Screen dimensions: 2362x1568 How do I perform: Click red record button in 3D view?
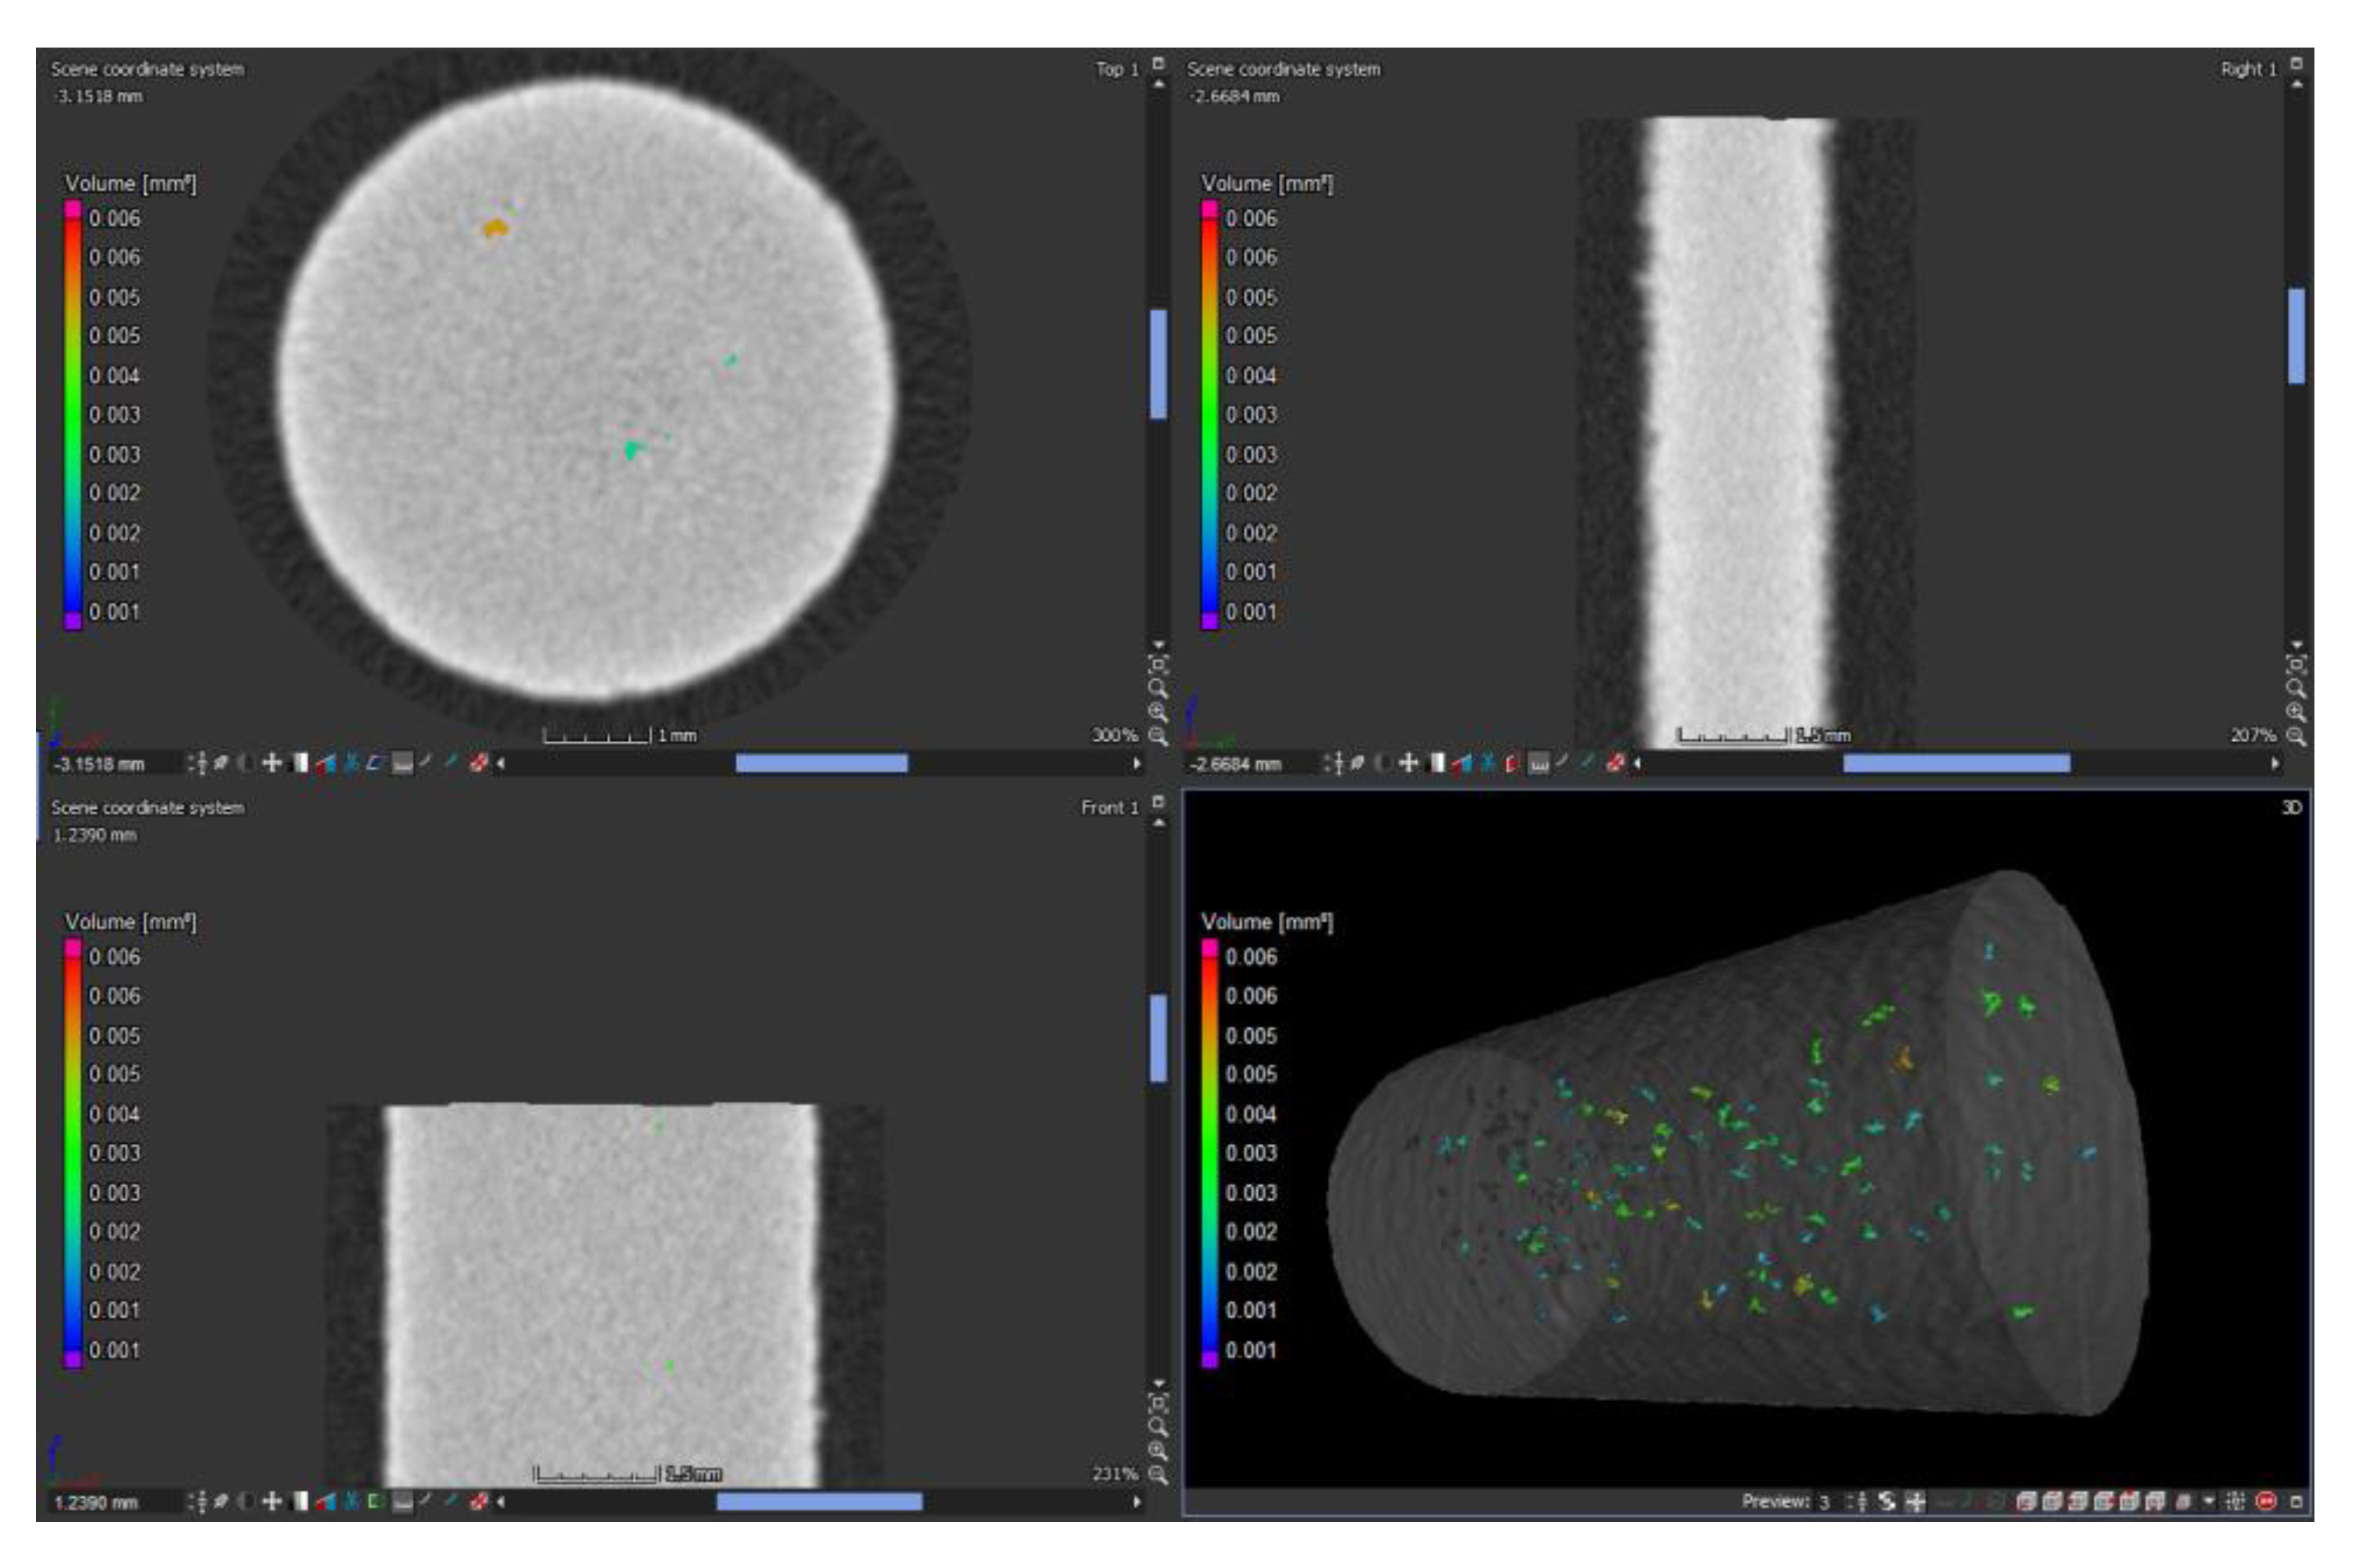tap(2267, 1501)
